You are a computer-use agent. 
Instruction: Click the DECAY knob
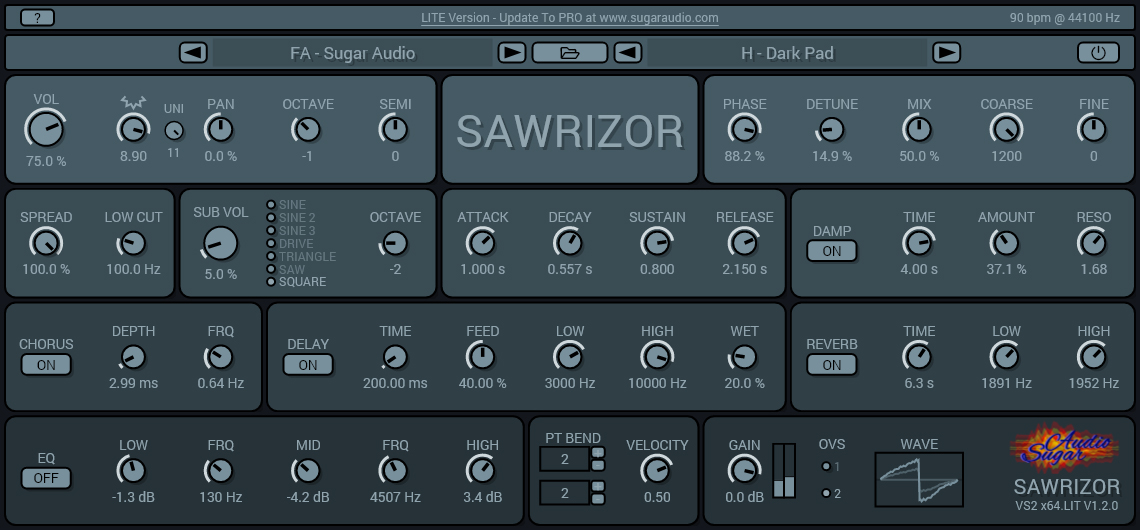point(569,243)
